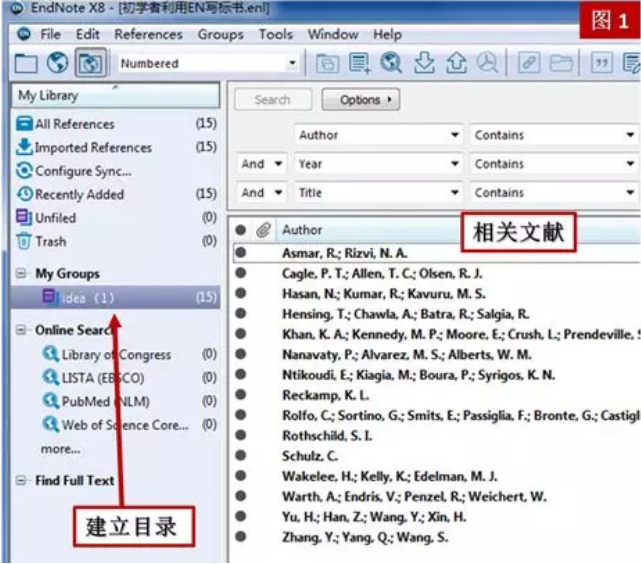The height and width of the screenshot is (564, 641).
Task: Click the Open Link toolbar icon
Action: 529,63
